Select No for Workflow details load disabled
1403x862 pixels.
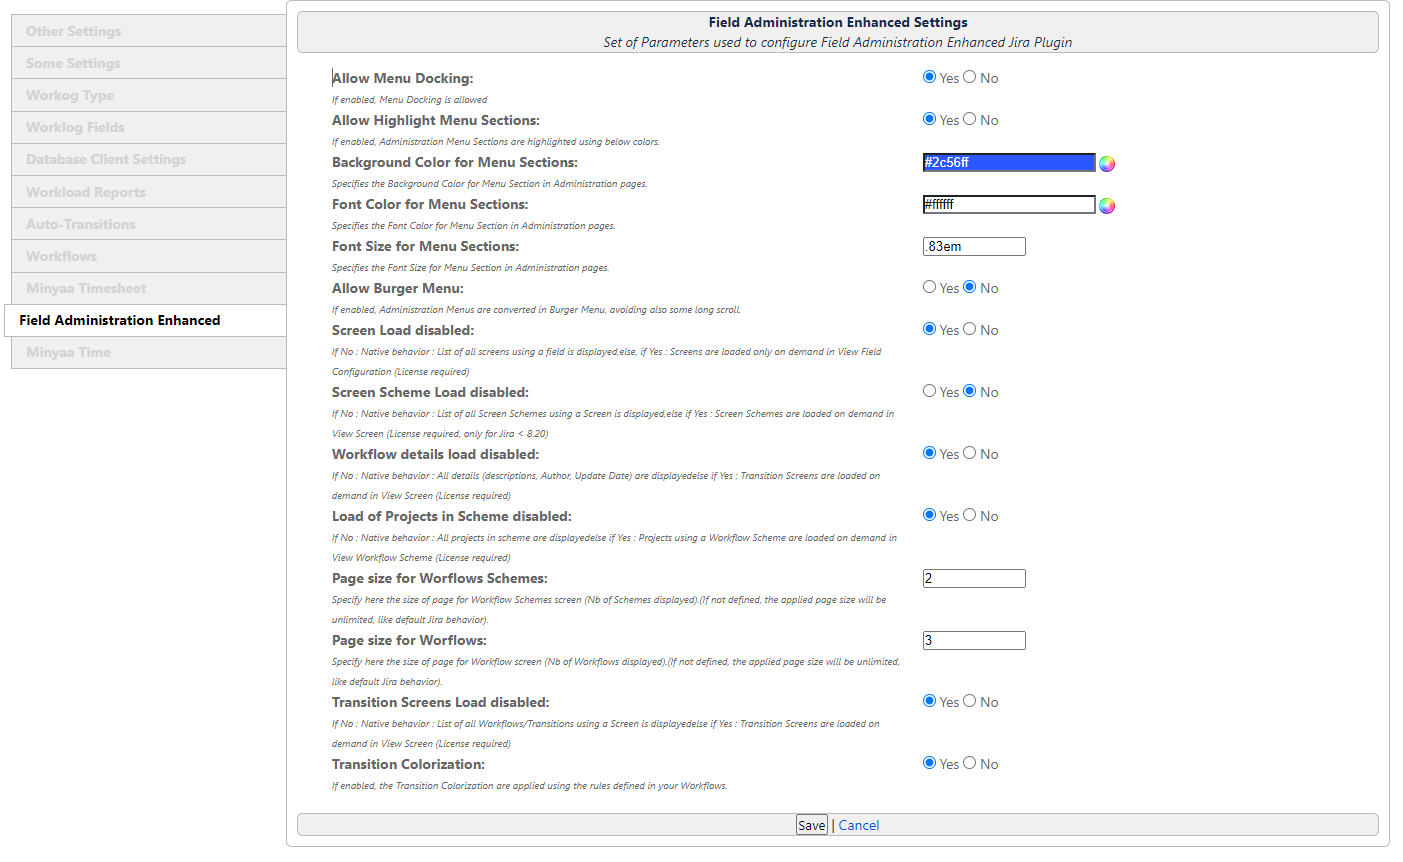coord(970,453)
